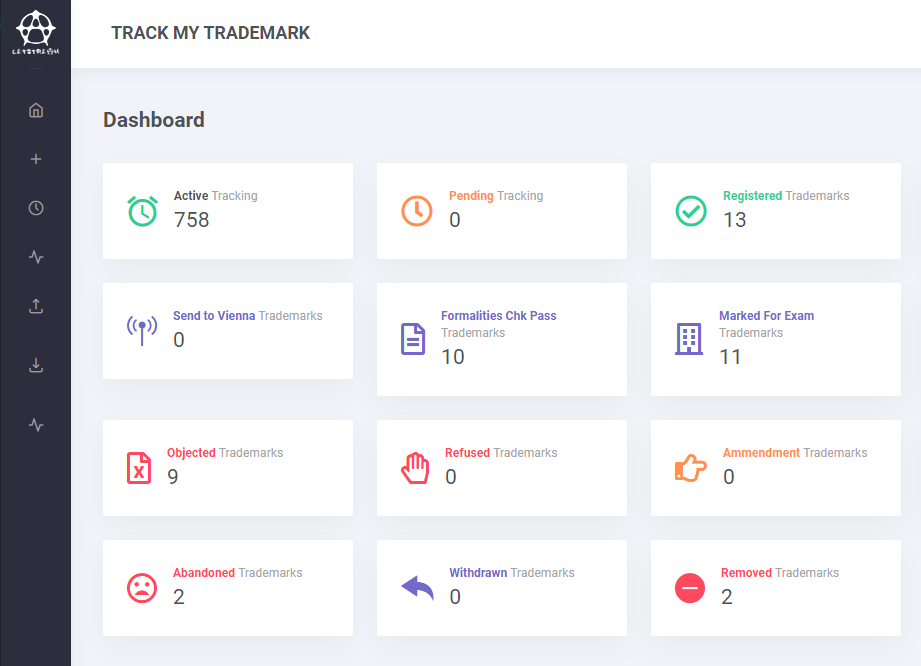Screen dimensions: 921x666
Task: Click the Ammendment Trademarks count 0
Action: pos(728,476)
